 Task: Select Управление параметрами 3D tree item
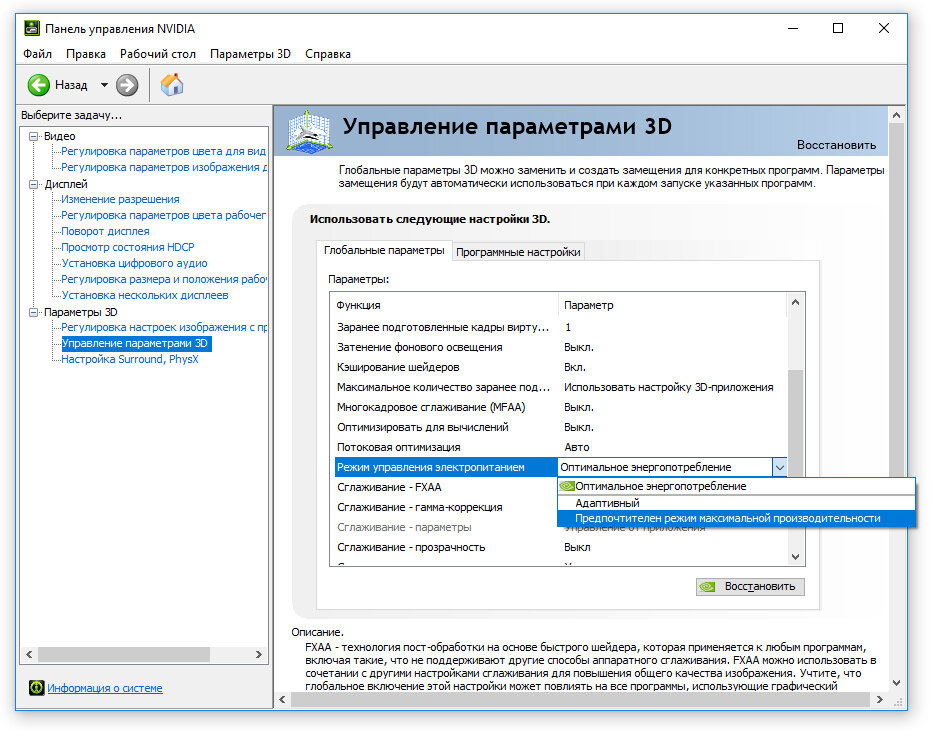click(x=136, y=344)
